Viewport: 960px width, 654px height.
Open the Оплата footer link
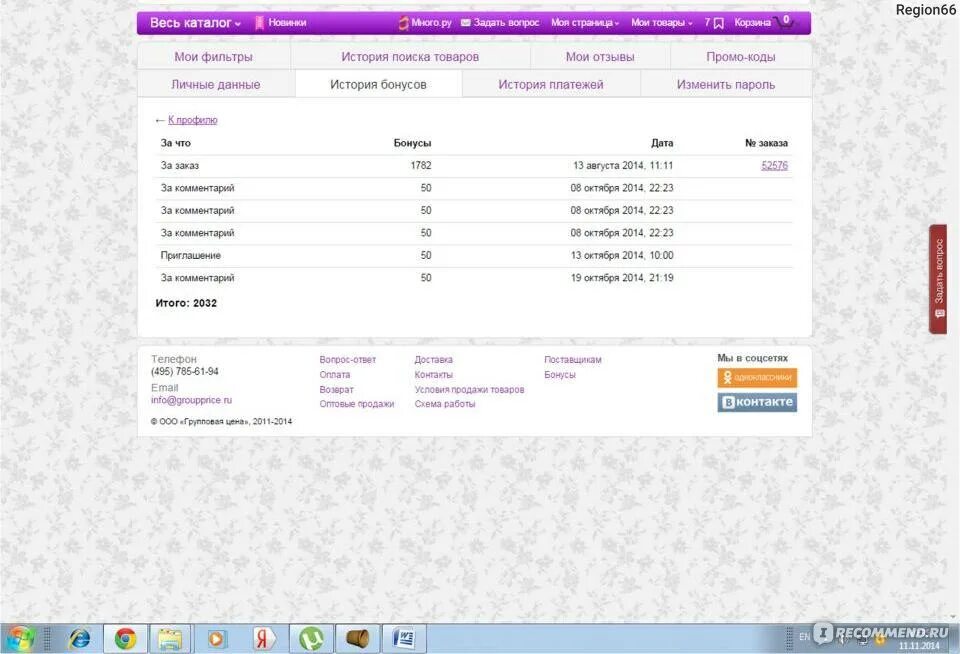335,374
